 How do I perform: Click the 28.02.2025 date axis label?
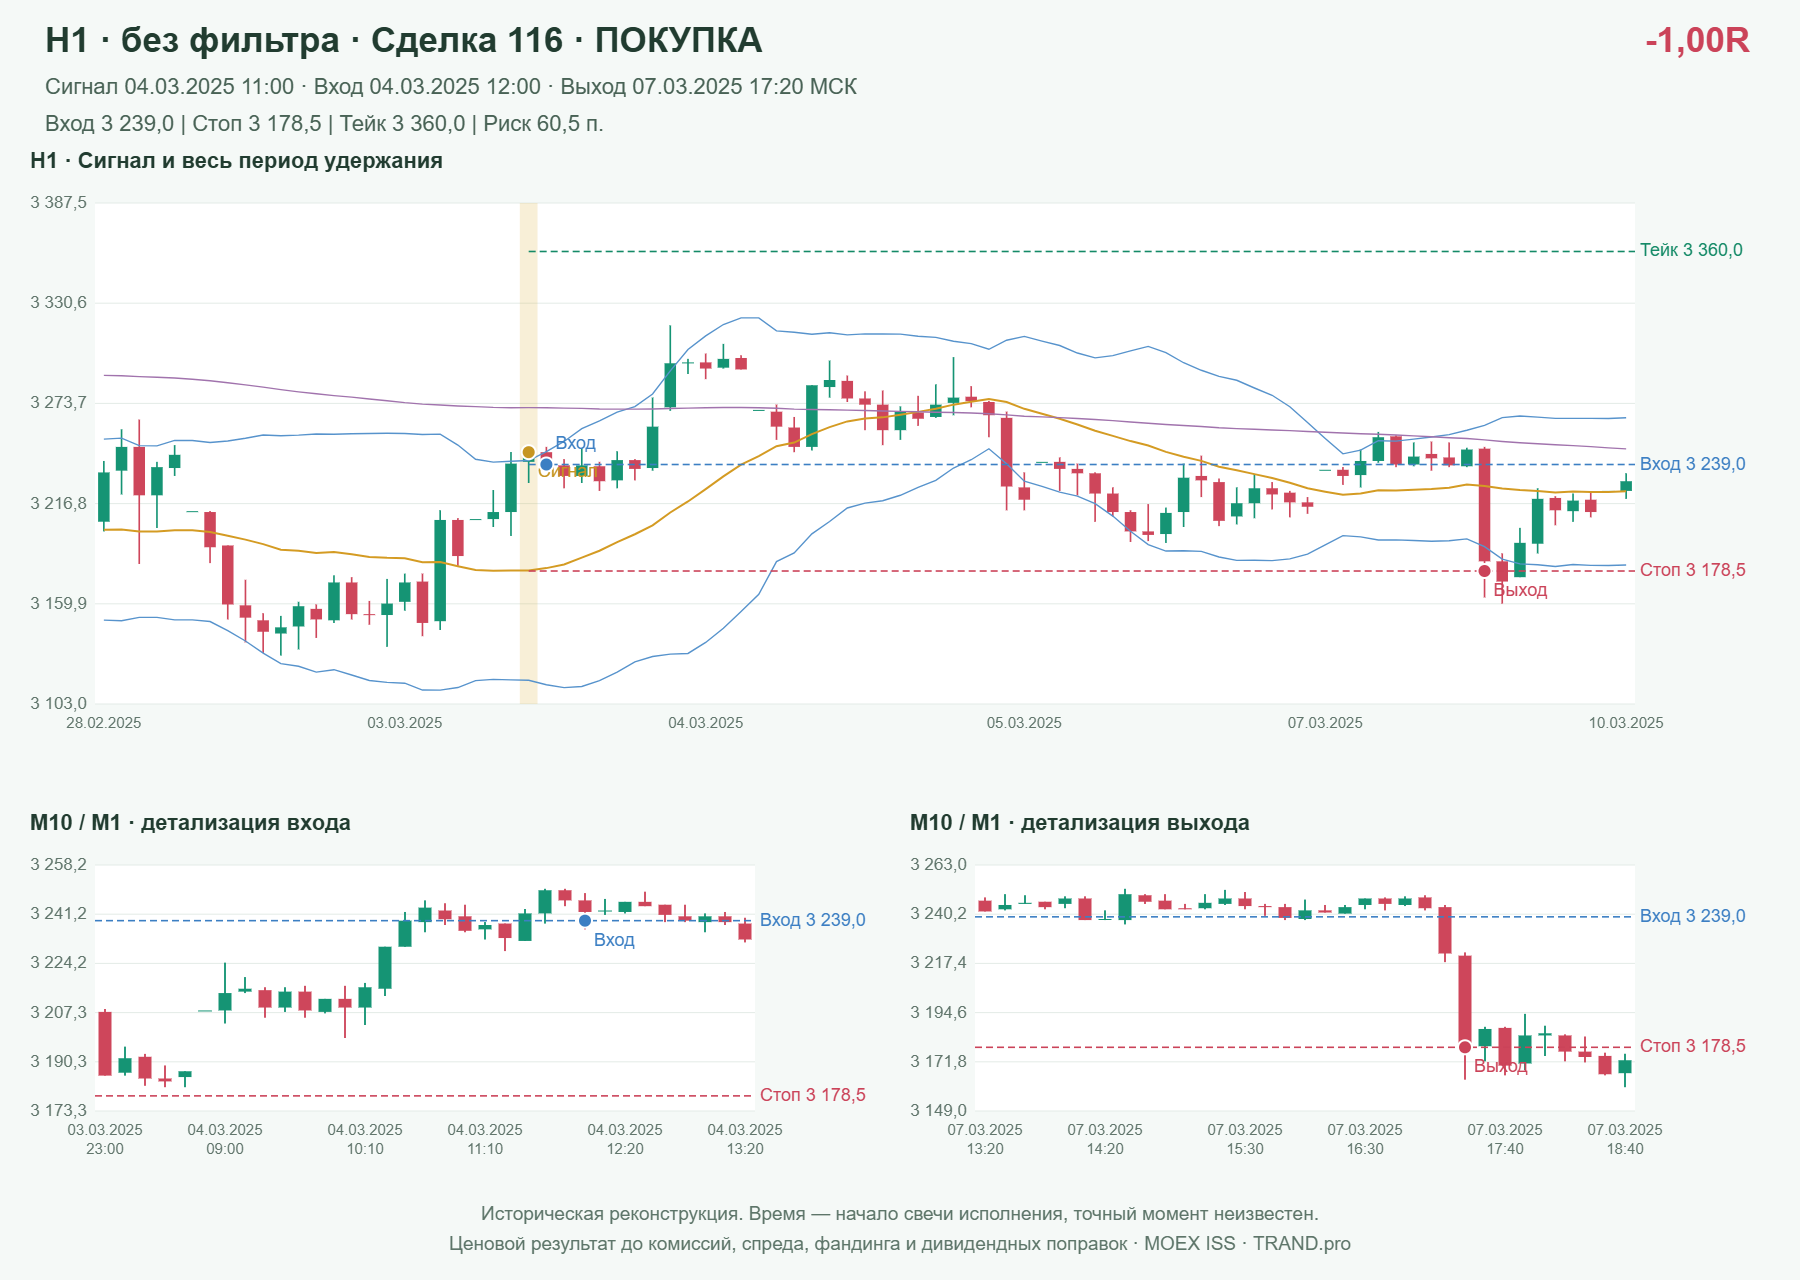104,723
